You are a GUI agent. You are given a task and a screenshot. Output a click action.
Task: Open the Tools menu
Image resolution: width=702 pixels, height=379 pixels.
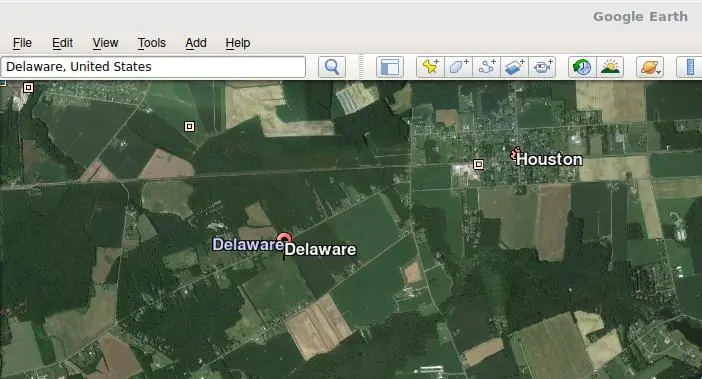point(152,43)
